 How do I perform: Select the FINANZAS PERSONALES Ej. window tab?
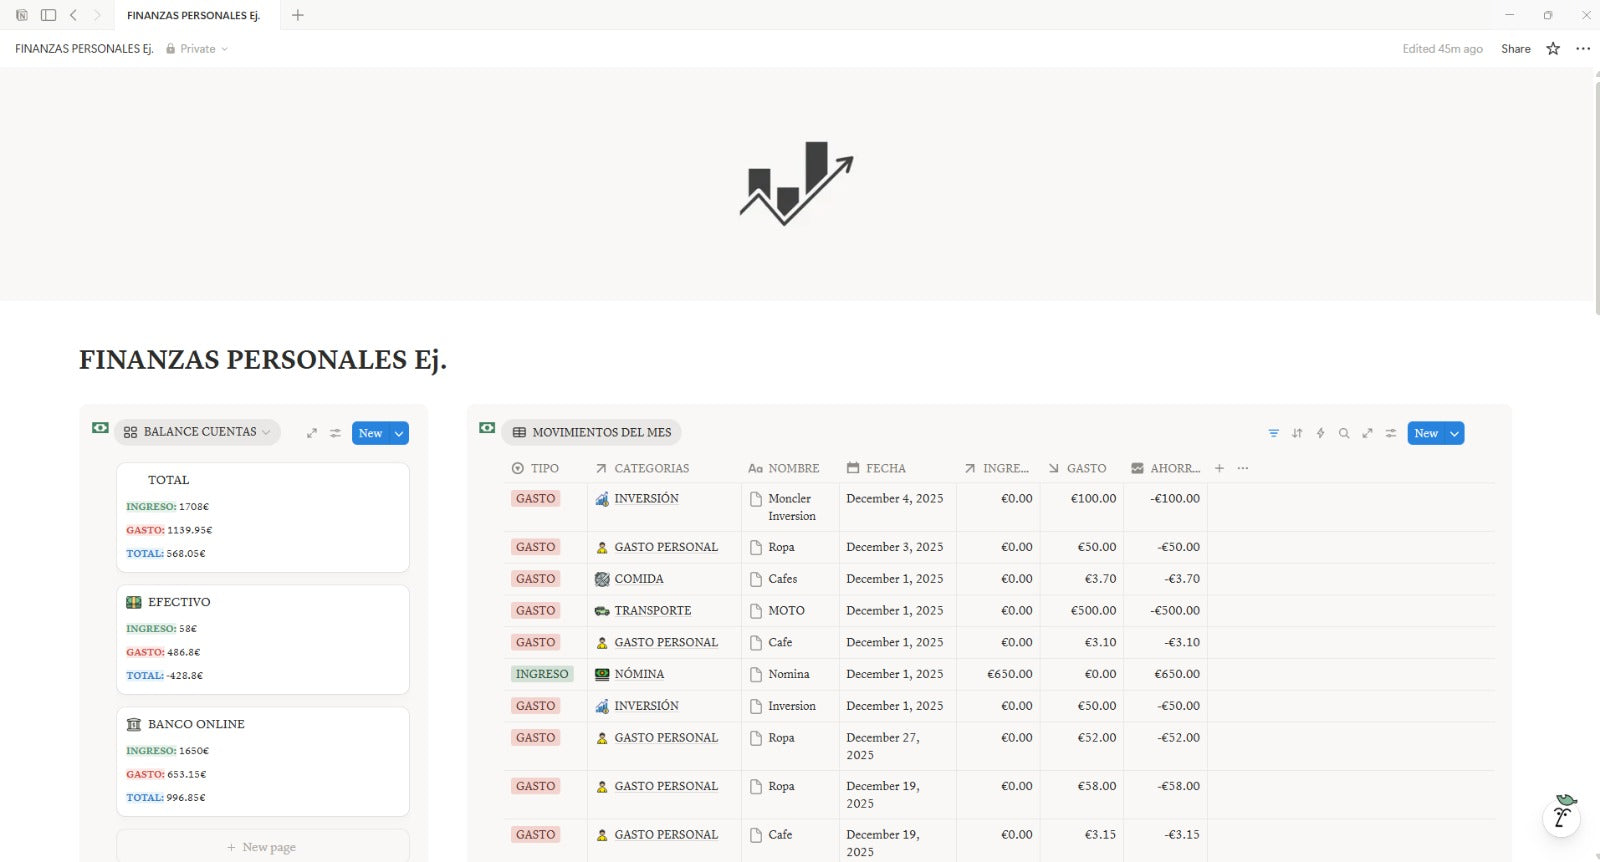pos(193,15)
